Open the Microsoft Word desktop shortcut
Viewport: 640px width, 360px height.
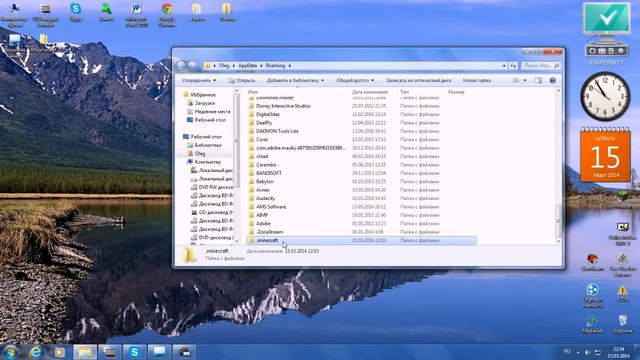pos(136,15)
